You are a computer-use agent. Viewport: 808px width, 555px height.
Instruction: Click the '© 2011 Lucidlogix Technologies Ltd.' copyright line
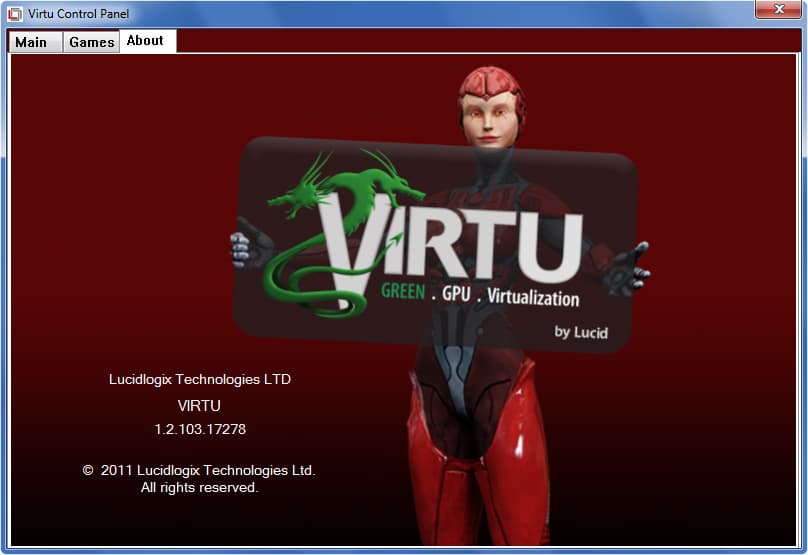coord(198,470)
